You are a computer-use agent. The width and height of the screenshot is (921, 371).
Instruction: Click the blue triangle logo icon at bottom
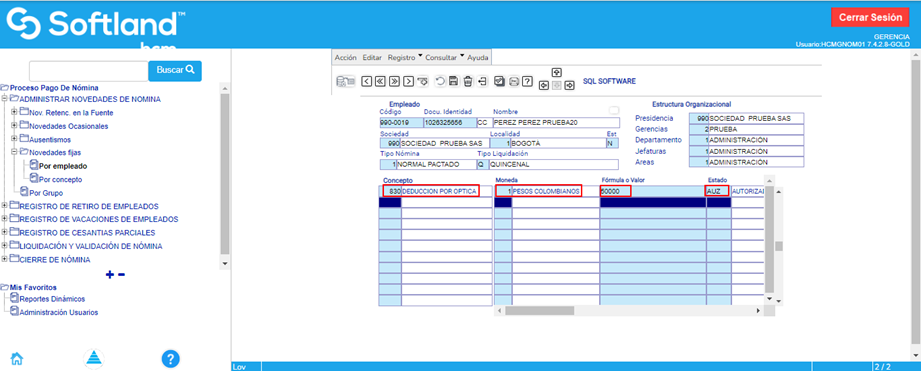pyautogui.click(x=93, y=358)
